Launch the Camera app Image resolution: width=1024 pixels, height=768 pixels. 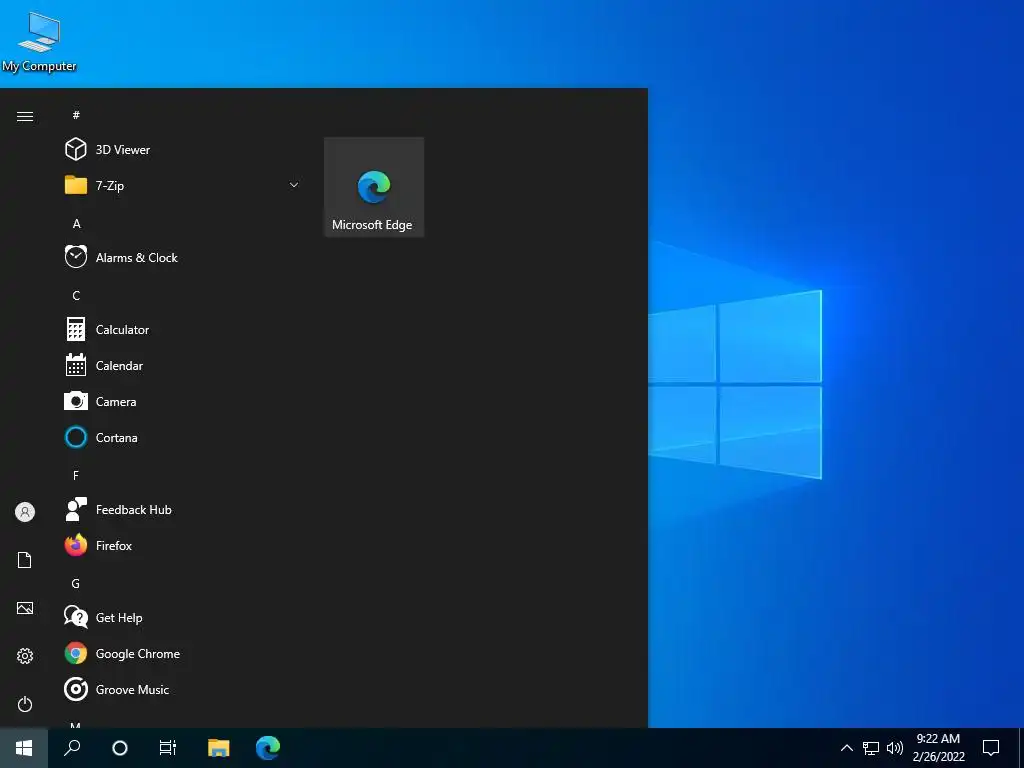tap(183, 401)
